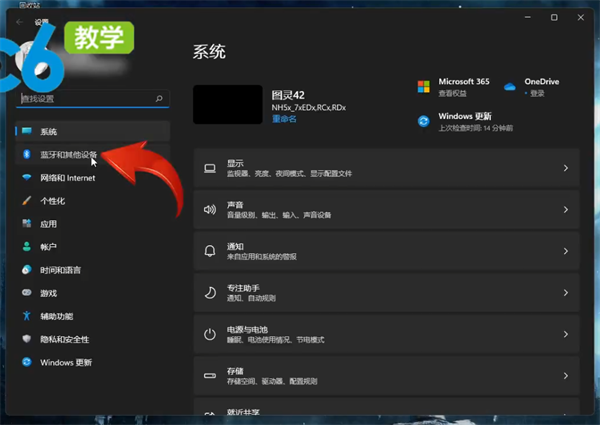Click the 查找设置 search field
600x425 pixels.
[x=93, y=99]
